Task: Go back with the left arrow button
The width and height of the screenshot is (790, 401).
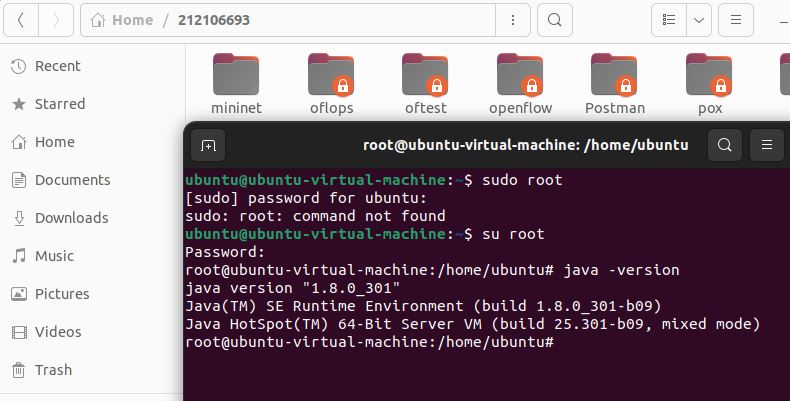Action: [x=21, y=20]
